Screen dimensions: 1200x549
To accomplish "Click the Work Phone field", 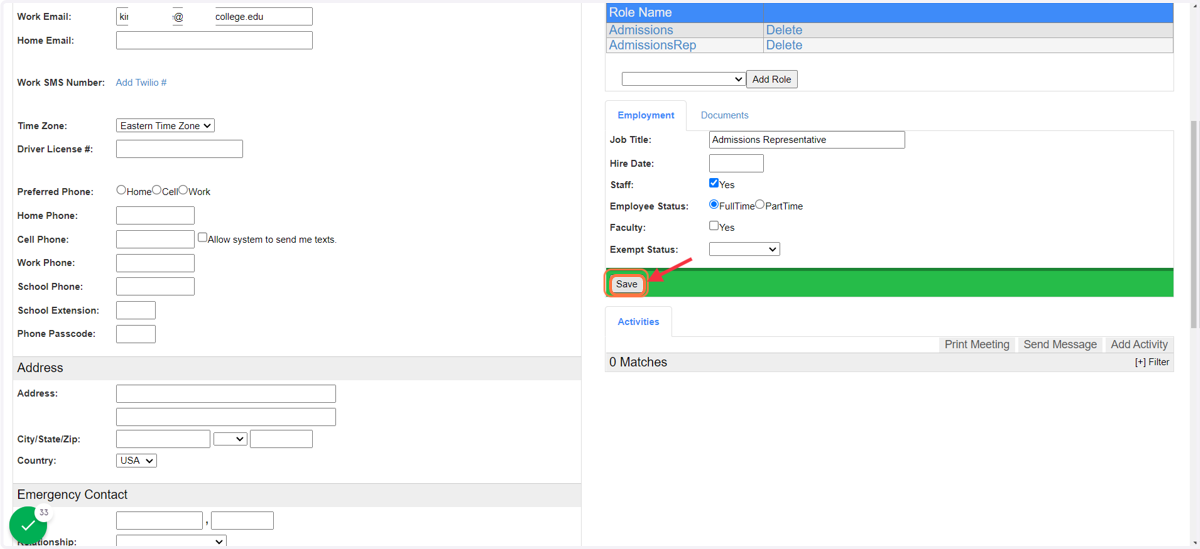I will coord(155,263).
